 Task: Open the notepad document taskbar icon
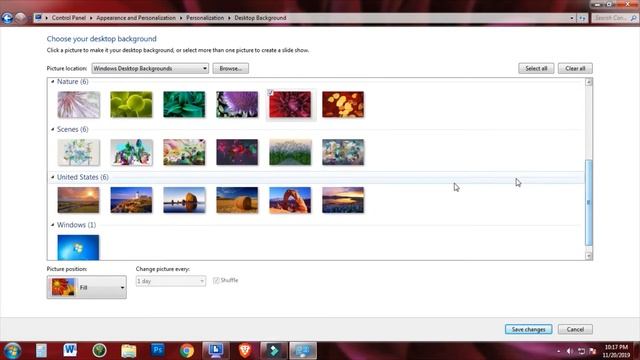(41, 351)
